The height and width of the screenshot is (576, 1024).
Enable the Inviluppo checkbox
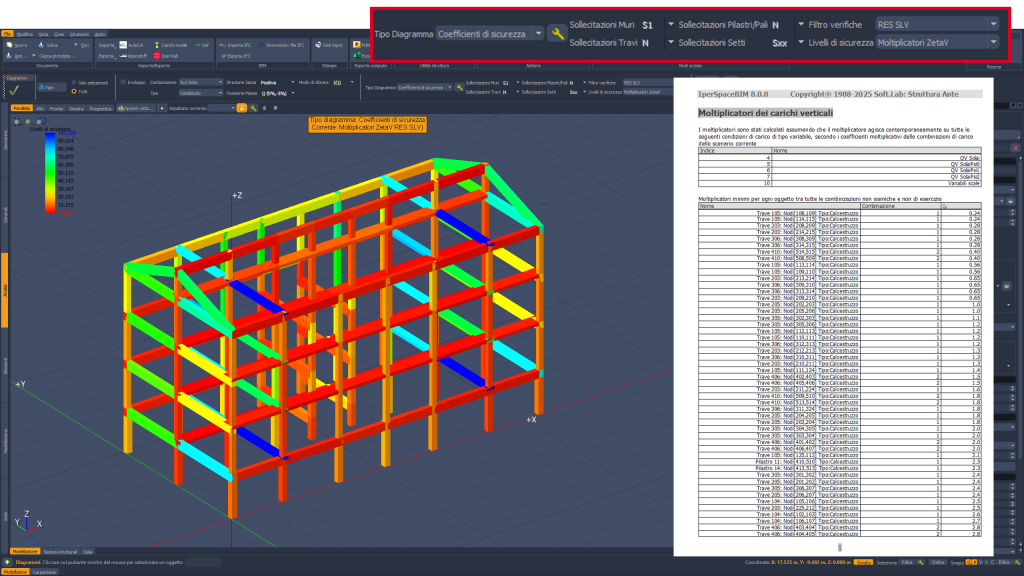123,82
